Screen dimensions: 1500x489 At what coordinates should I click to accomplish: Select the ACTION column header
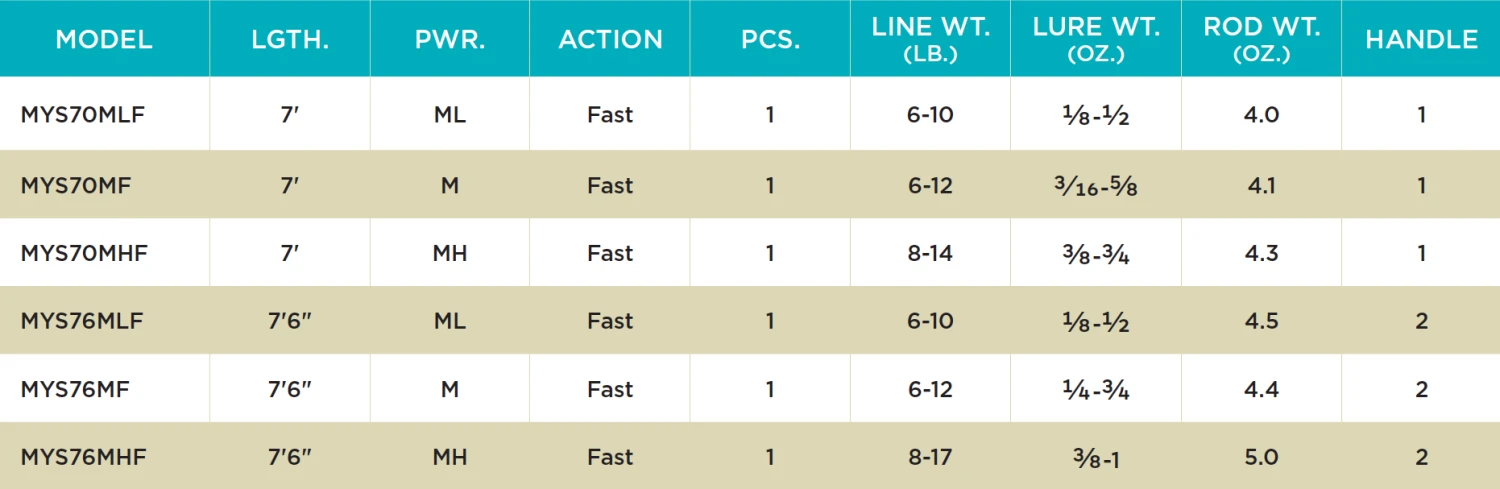[610, 40]
